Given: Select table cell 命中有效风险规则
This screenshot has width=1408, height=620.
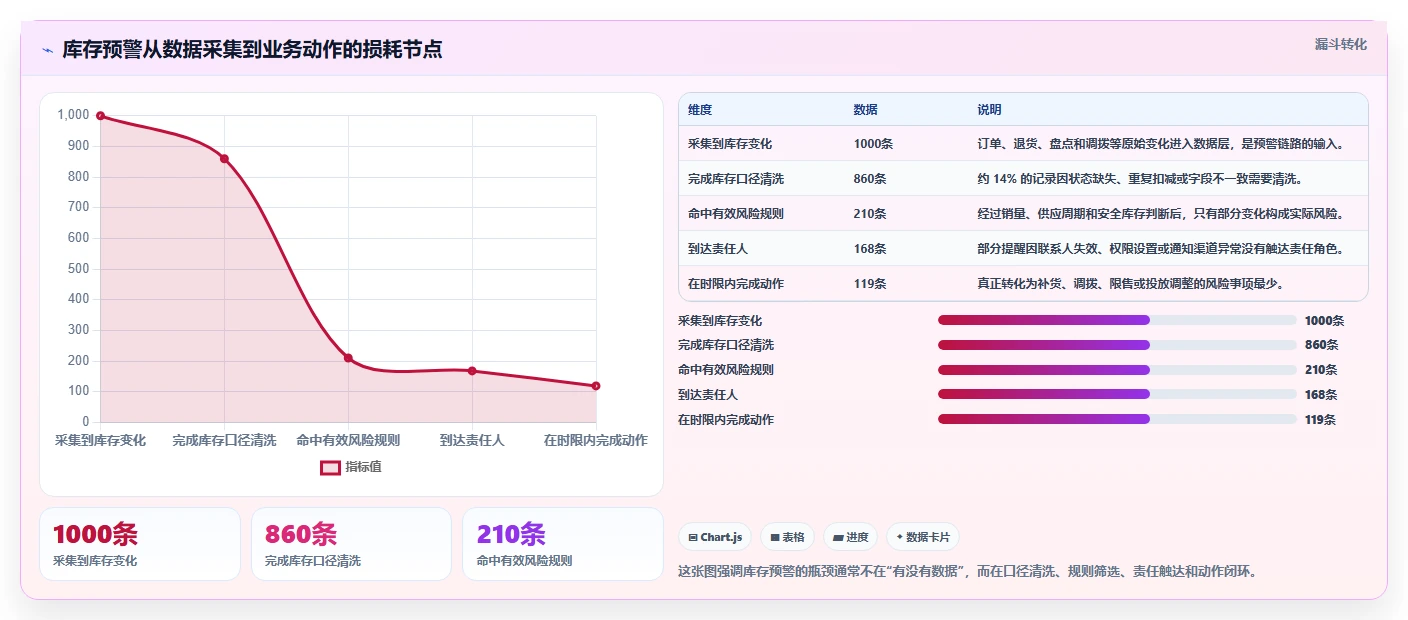Looking at the screenshot, I should (736, 214).
